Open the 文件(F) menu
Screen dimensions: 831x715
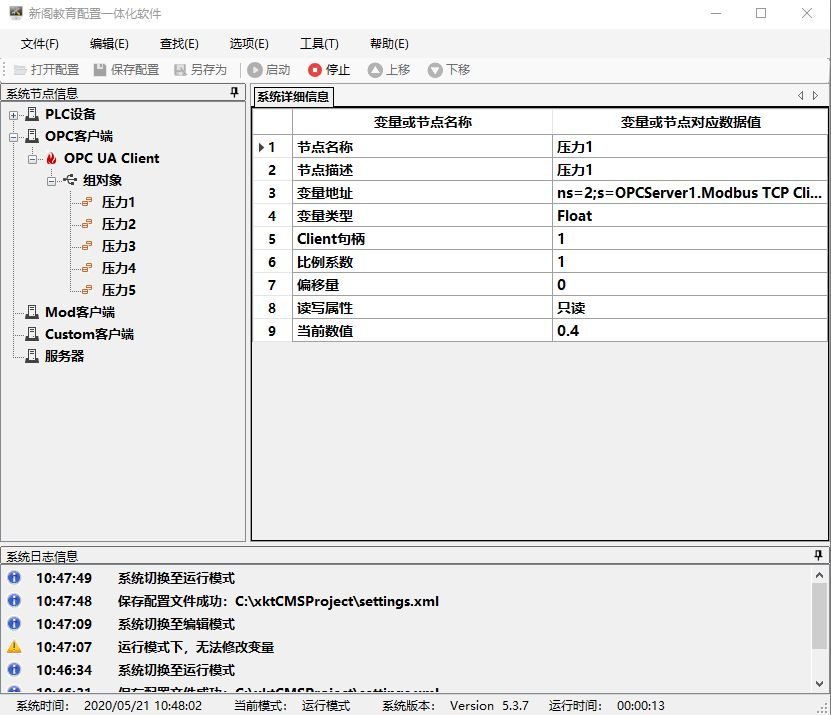40,44
